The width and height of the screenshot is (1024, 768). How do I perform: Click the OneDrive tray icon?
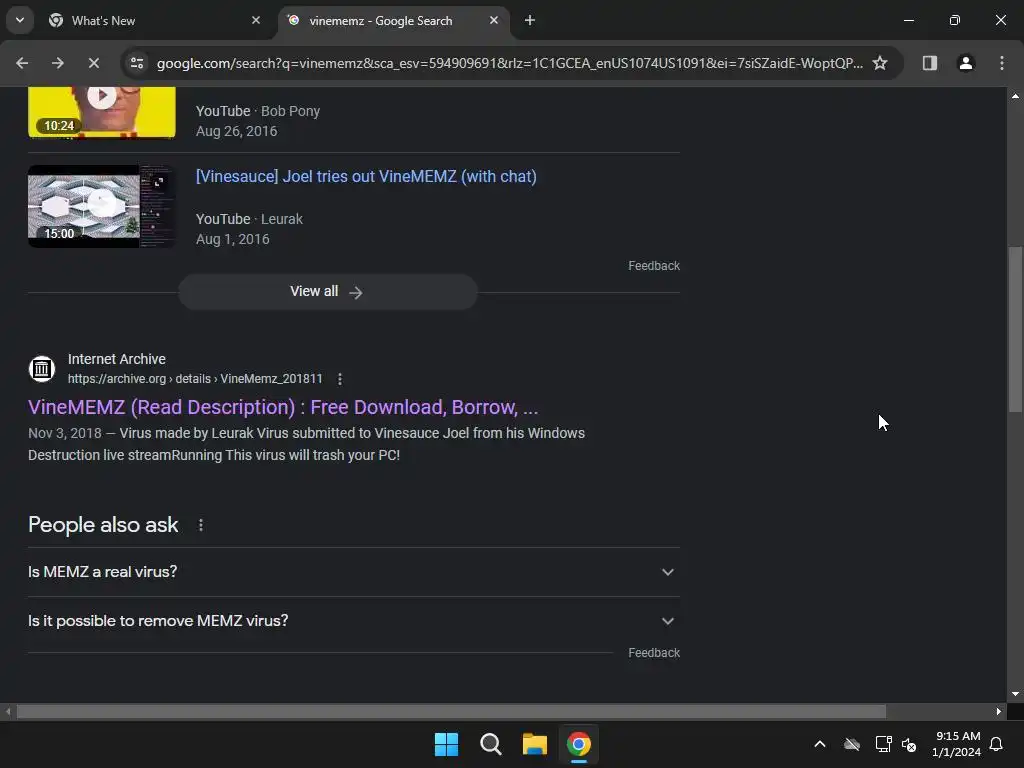pyautogui.click(x=852, y=744)
